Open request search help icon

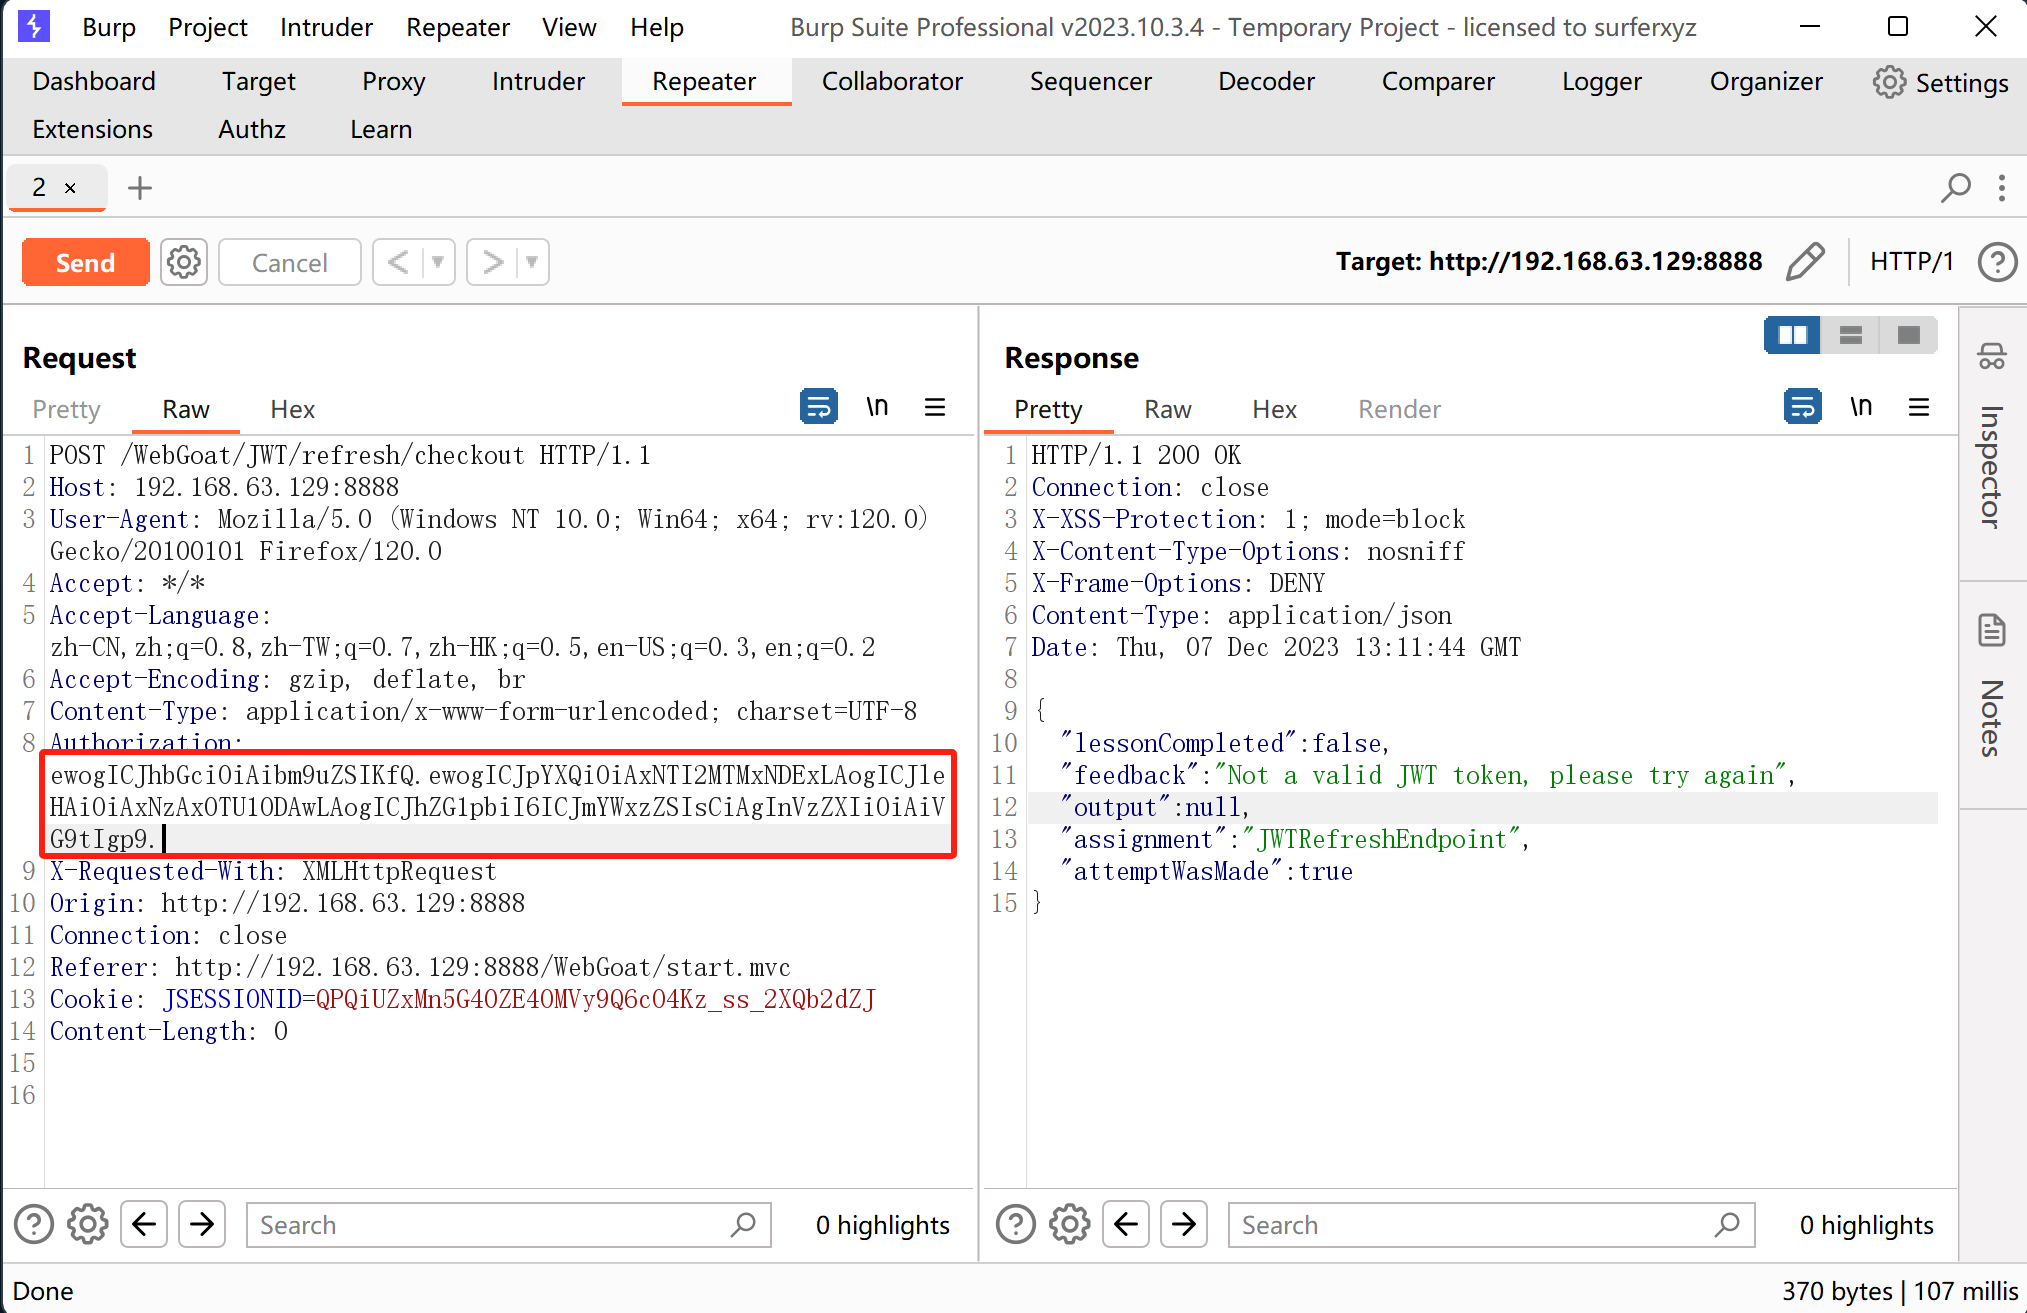pos(34,1224)
